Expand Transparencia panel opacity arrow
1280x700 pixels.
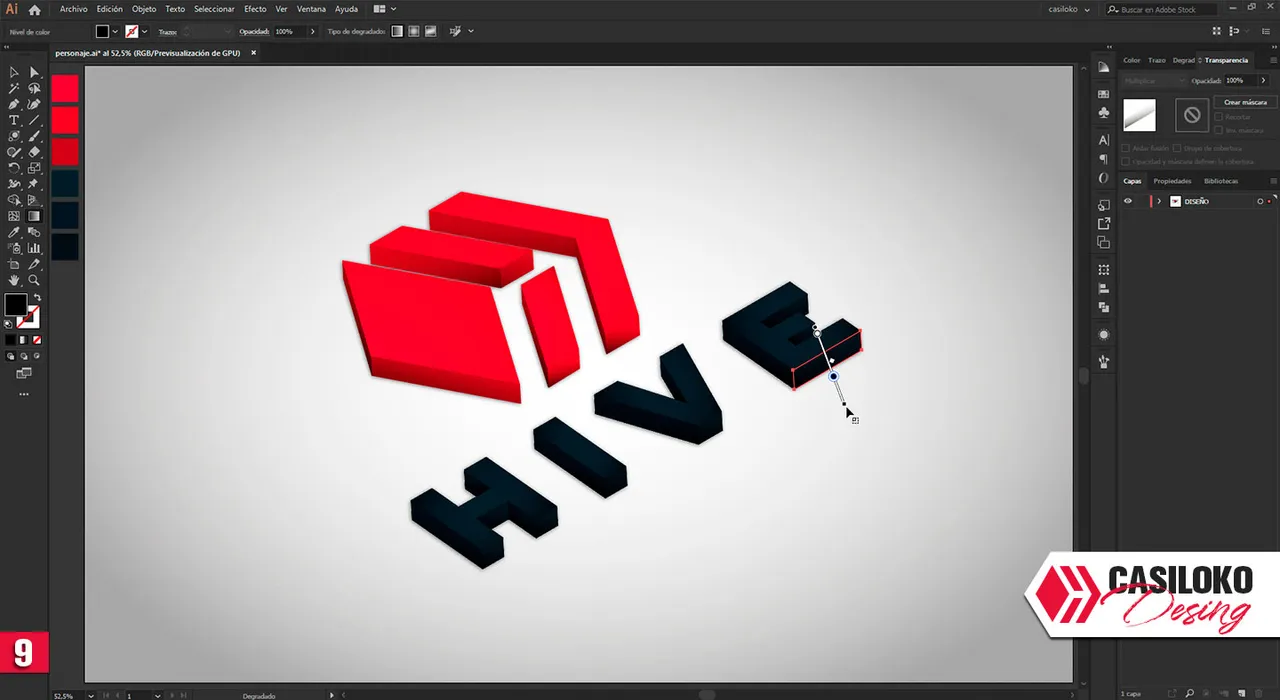(x=1263, y=80)
